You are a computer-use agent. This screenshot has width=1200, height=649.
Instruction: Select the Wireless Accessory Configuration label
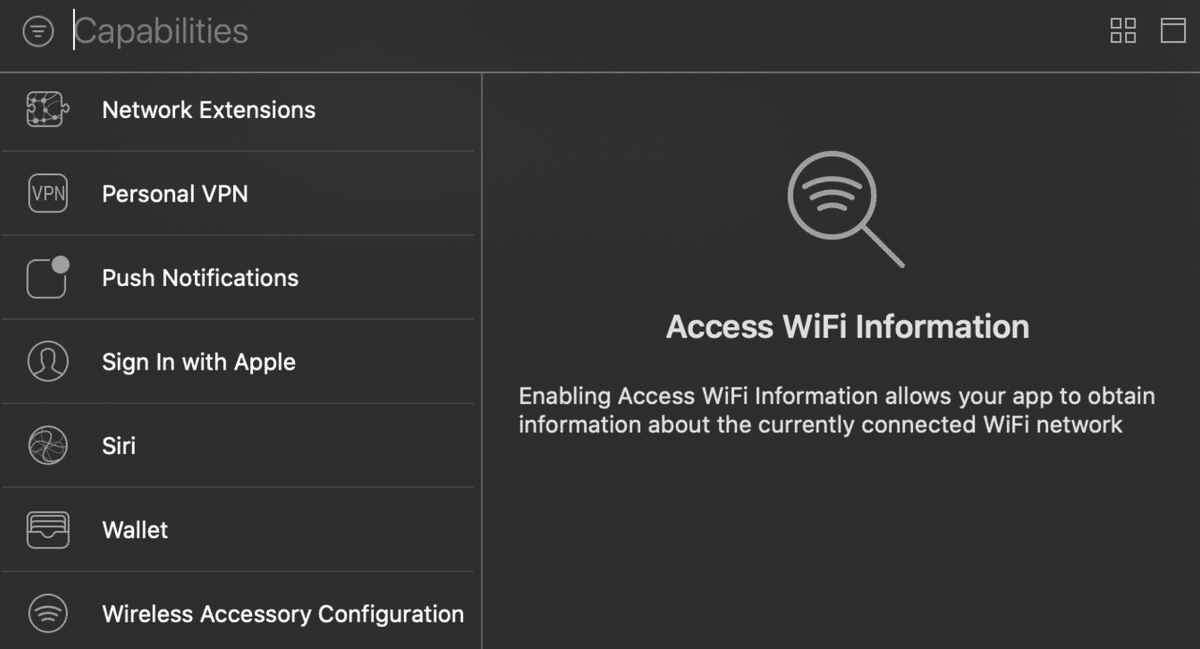click(283, 614)
